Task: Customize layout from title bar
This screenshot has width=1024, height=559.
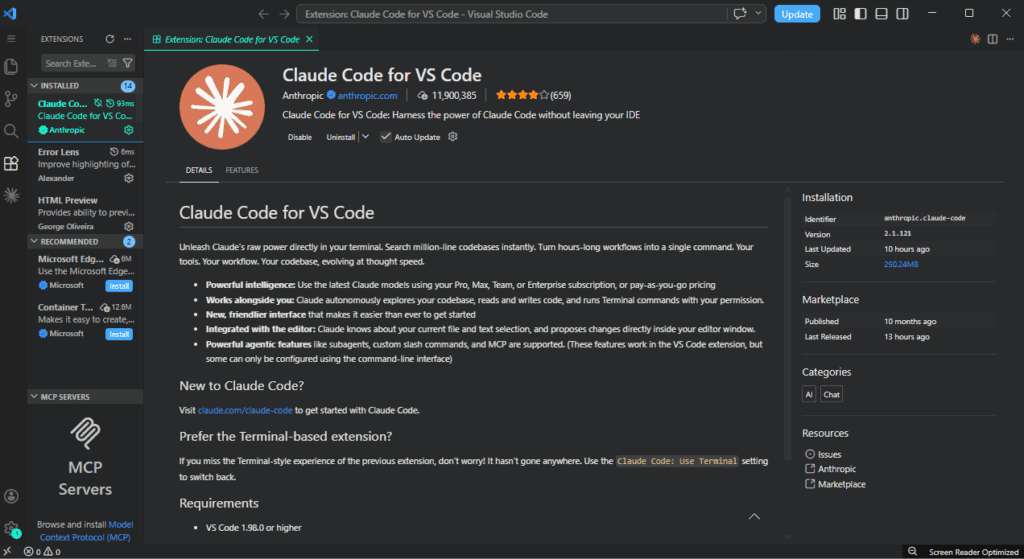Action: [840, 14]
